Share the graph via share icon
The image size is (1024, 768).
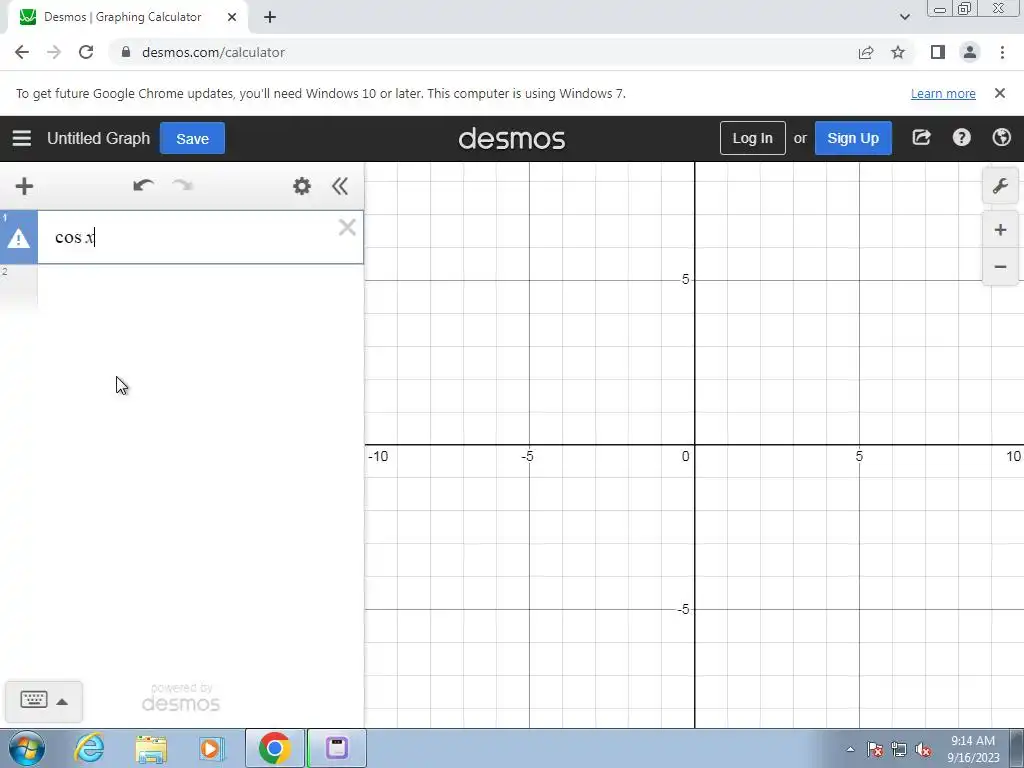pos(921,138)
